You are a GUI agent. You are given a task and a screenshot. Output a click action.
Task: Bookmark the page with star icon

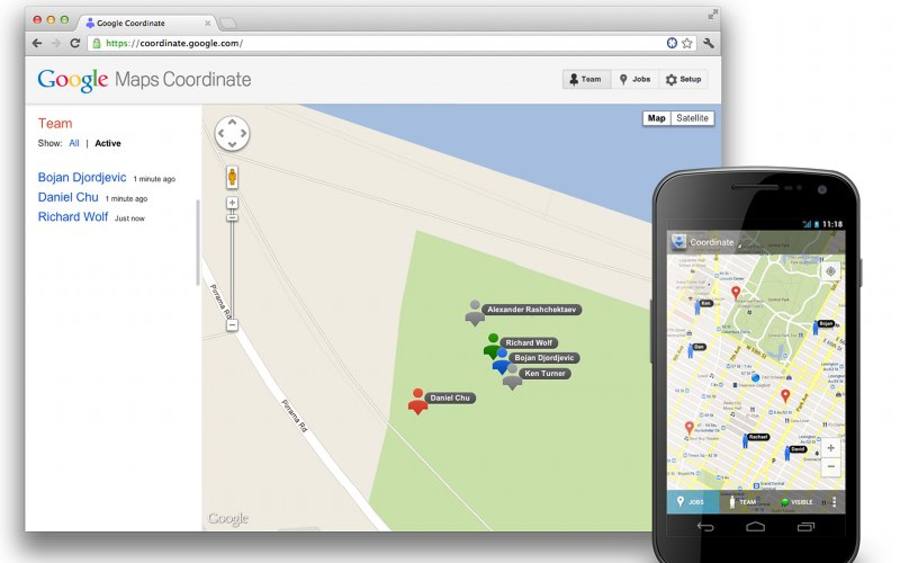(x=687, y=43)
